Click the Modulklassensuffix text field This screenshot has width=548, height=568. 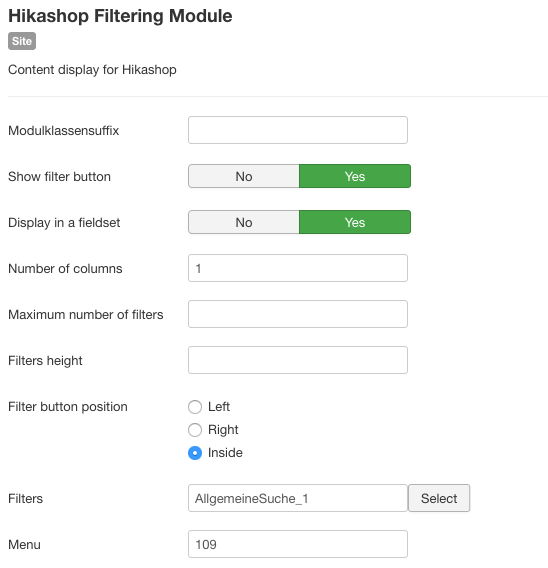click(298, 130)
